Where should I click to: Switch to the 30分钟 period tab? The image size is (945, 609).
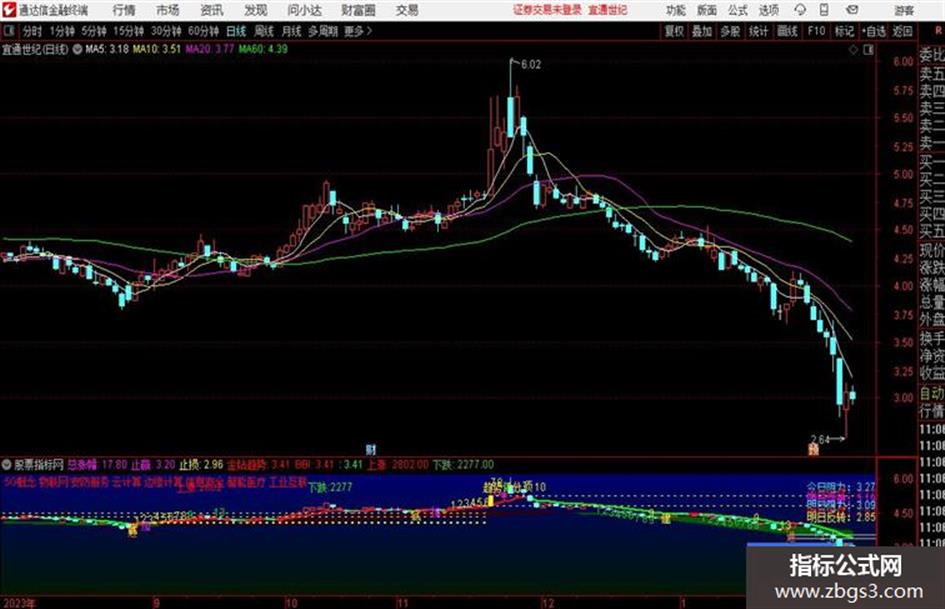166,31
